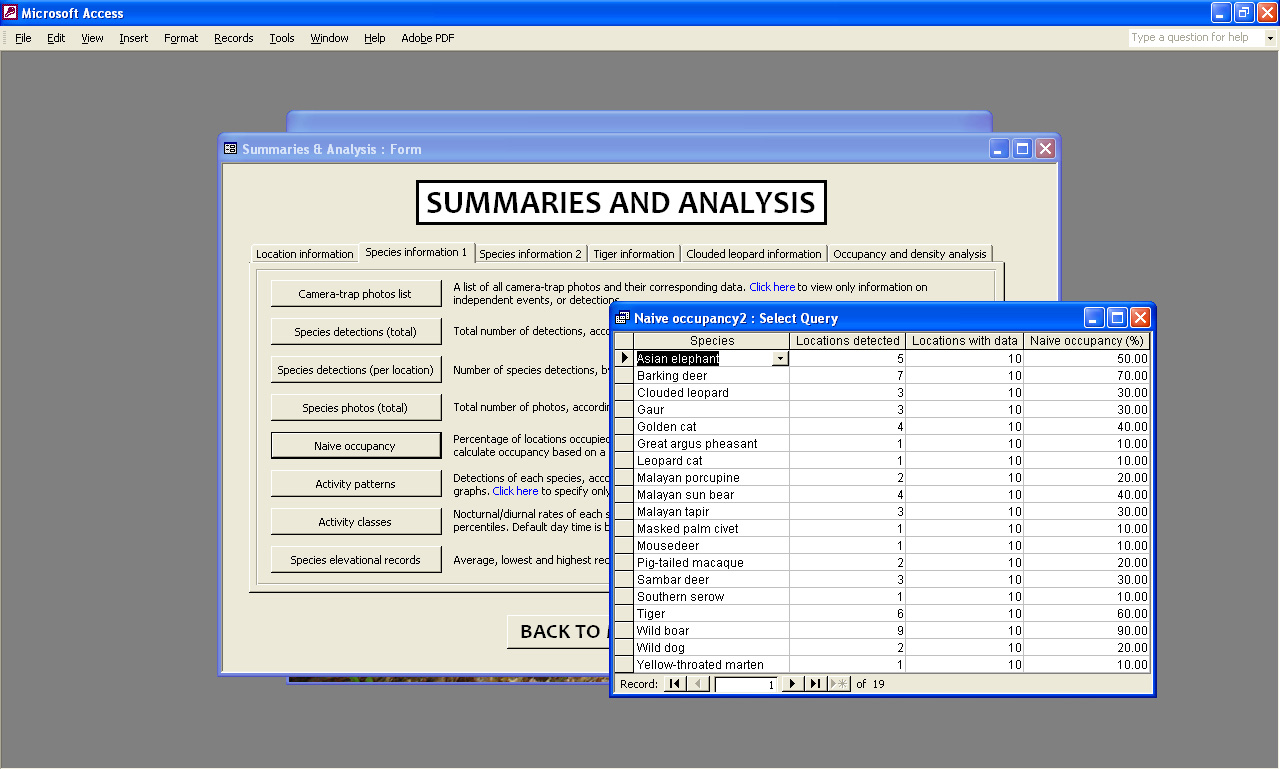
Task: Jump to last record button
Action: point(816,684)
